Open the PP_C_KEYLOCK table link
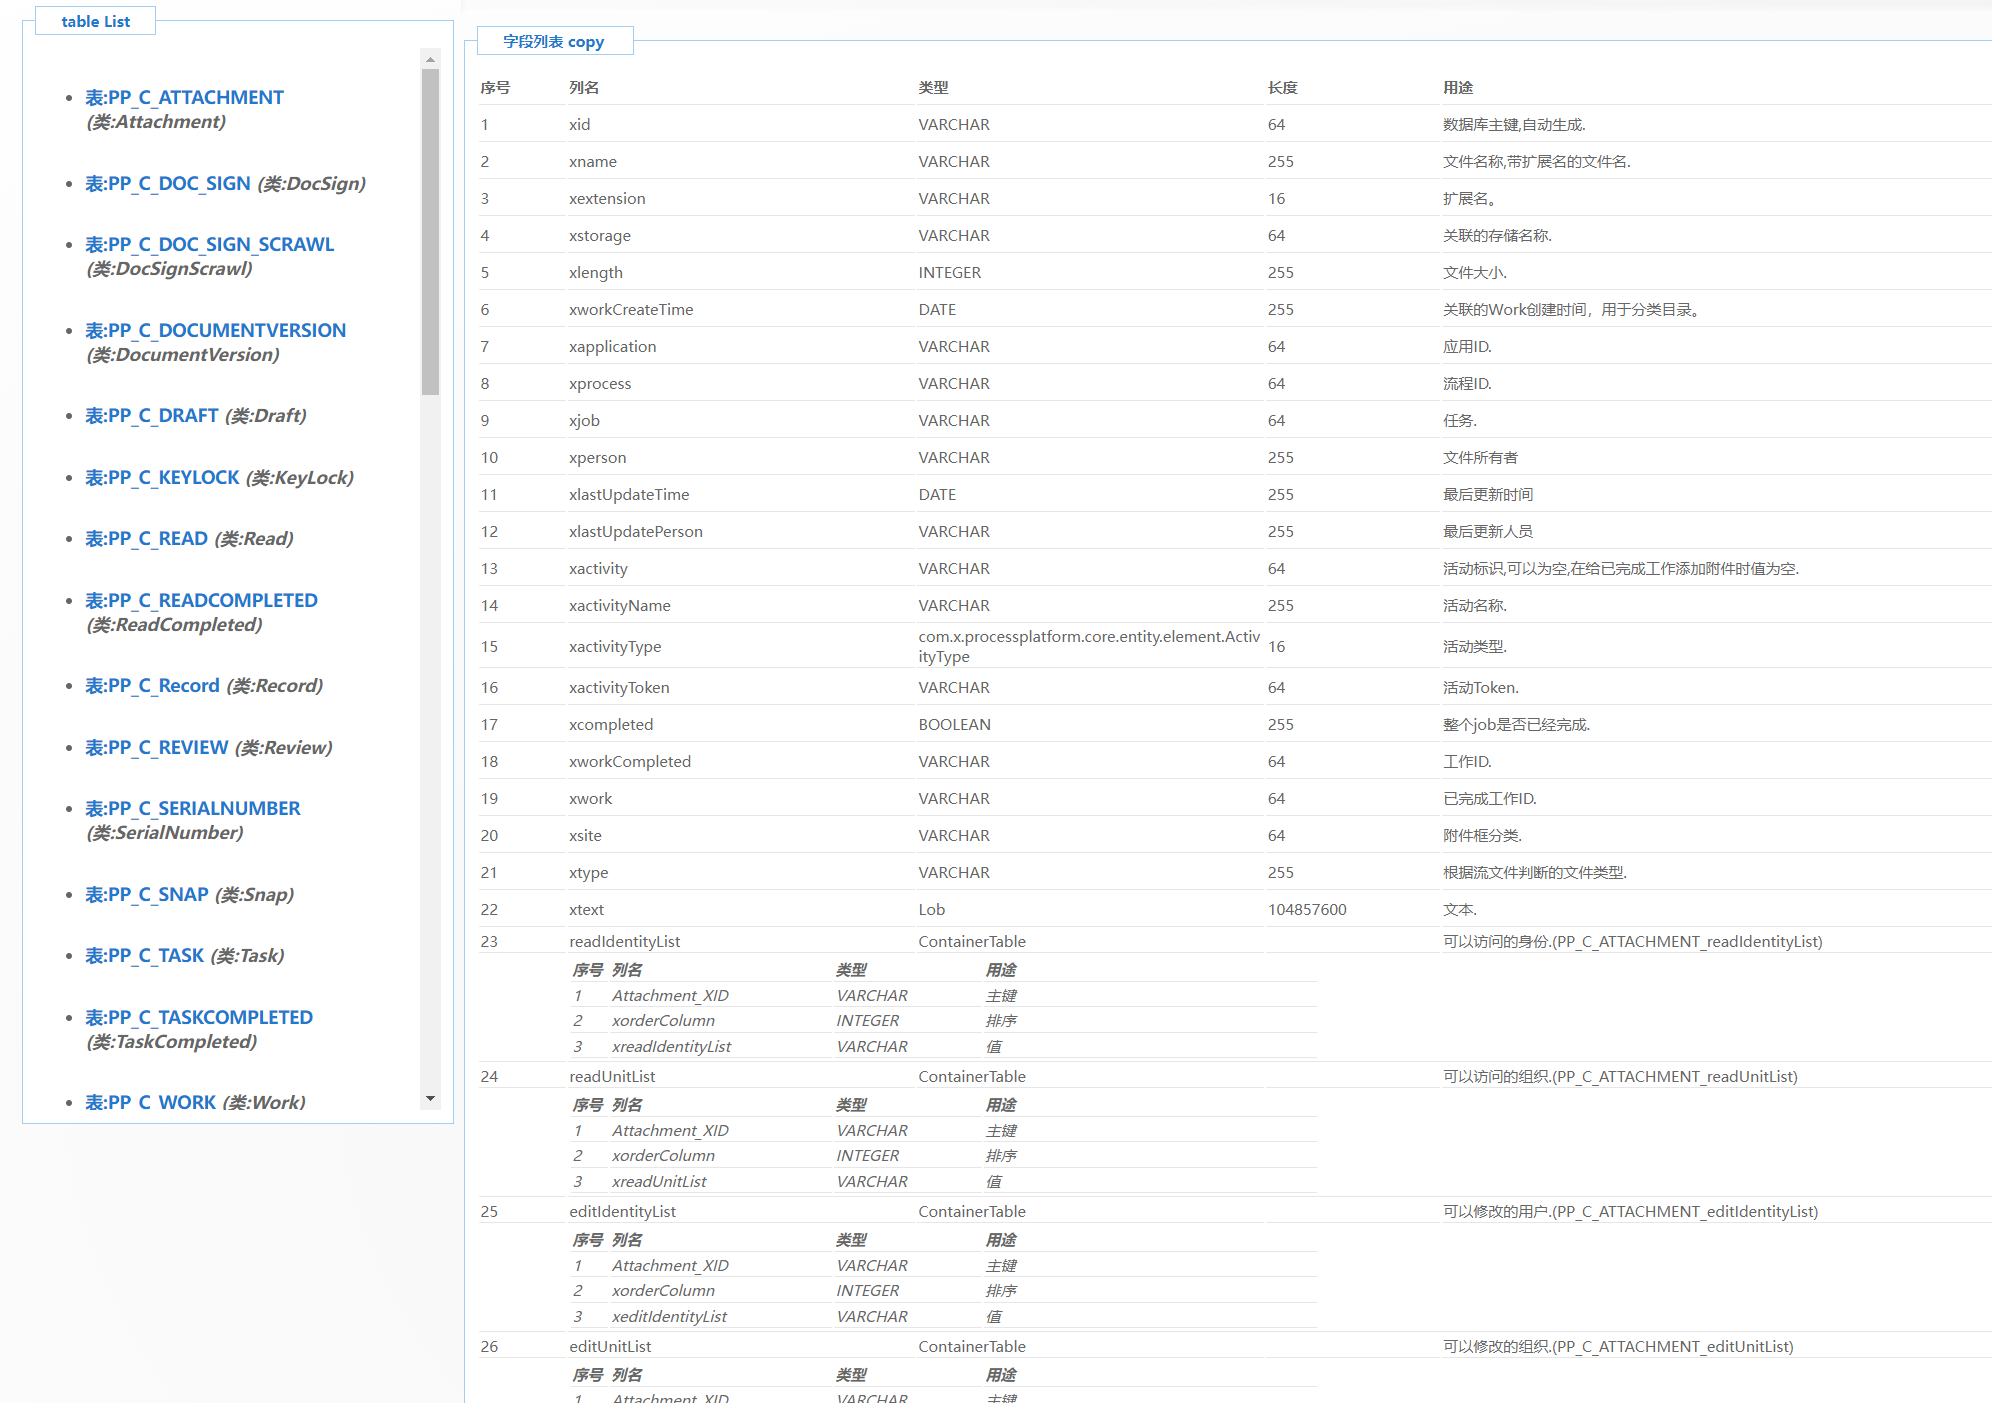This screenshot has width=1992, height=1403. 162,478
